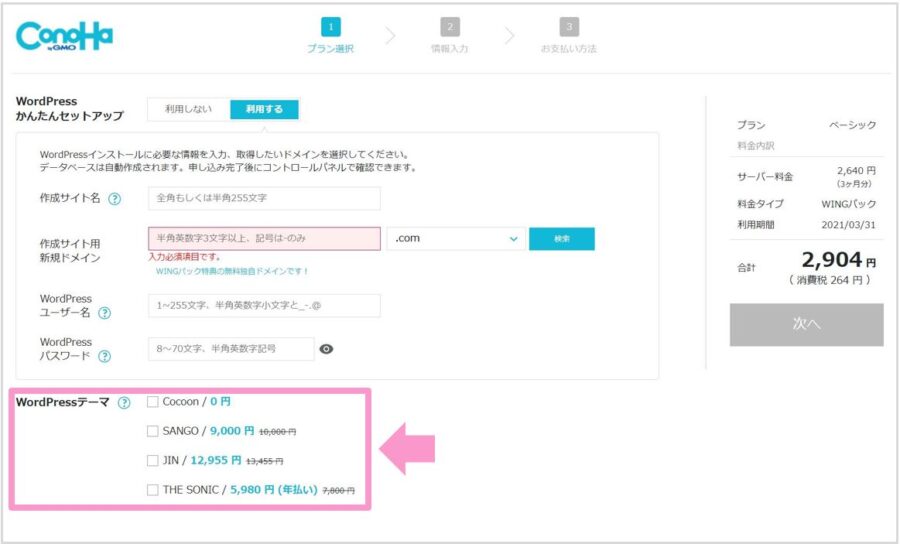Screen dimensions: 900x544
Task: Click step 3 お支払い方法 indicator
Action: click(569, 36)
